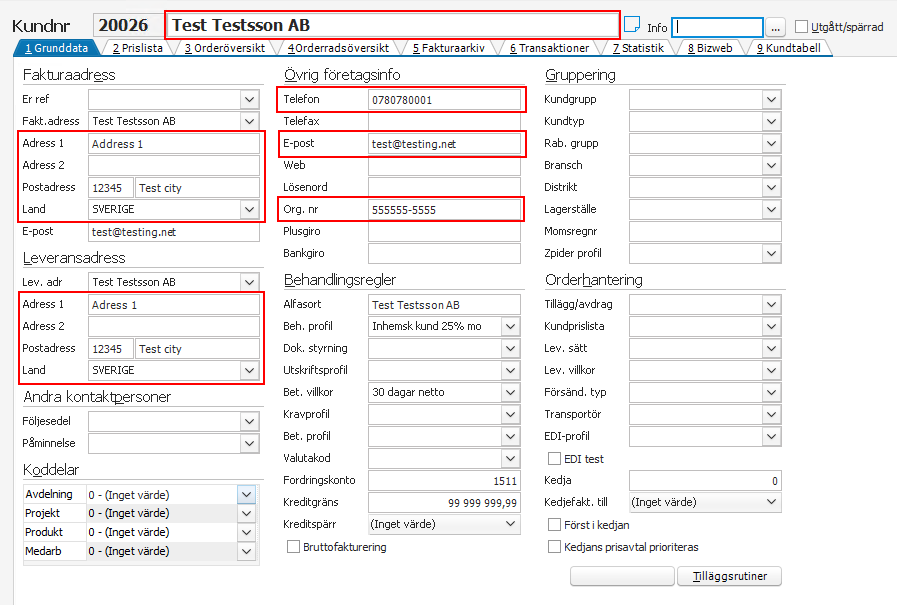Expand the Beh. profil dropdown
The width and height of the screenshot is (897, 605).
[x=510, y=326]
